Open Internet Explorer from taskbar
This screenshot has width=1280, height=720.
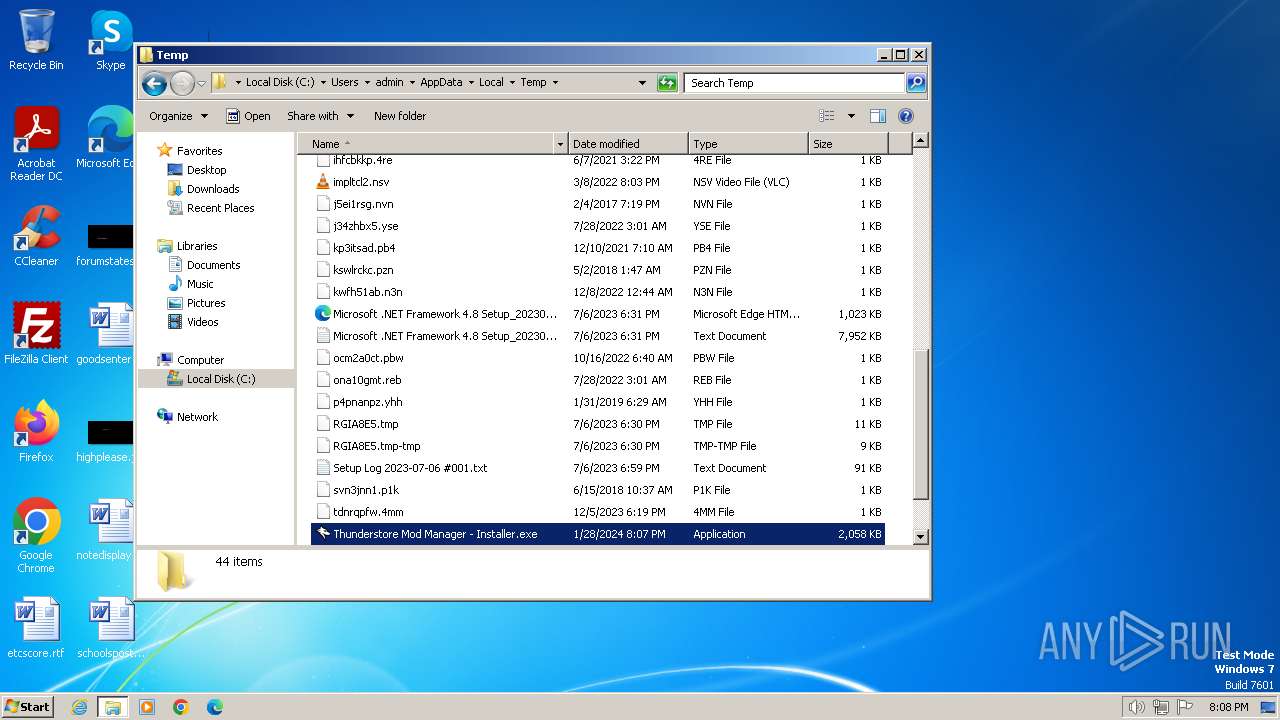click(79, 707)
